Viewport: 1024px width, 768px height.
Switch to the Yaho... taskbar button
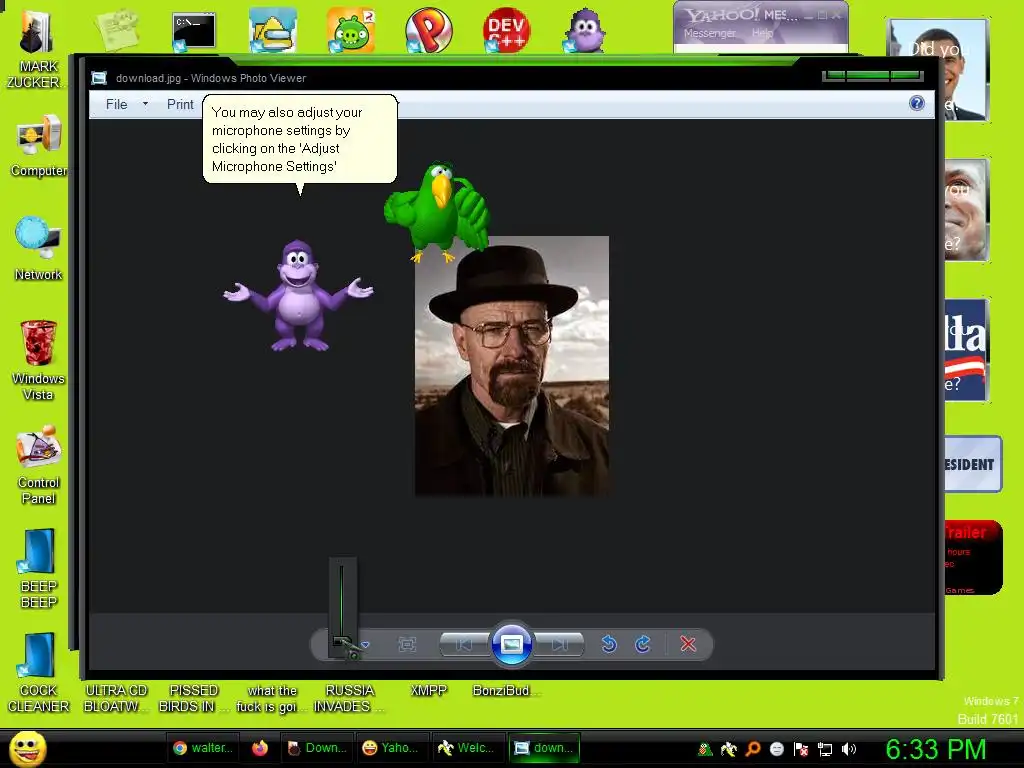[x=392, y=748]
